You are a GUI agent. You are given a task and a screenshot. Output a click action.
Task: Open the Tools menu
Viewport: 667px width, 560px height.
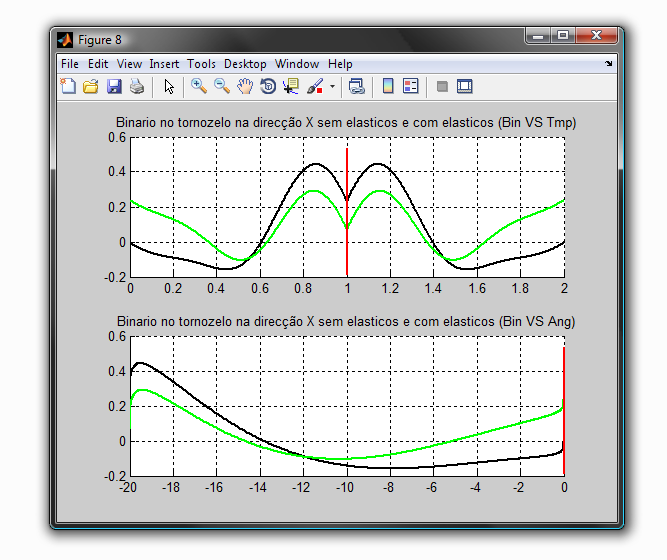201,64
